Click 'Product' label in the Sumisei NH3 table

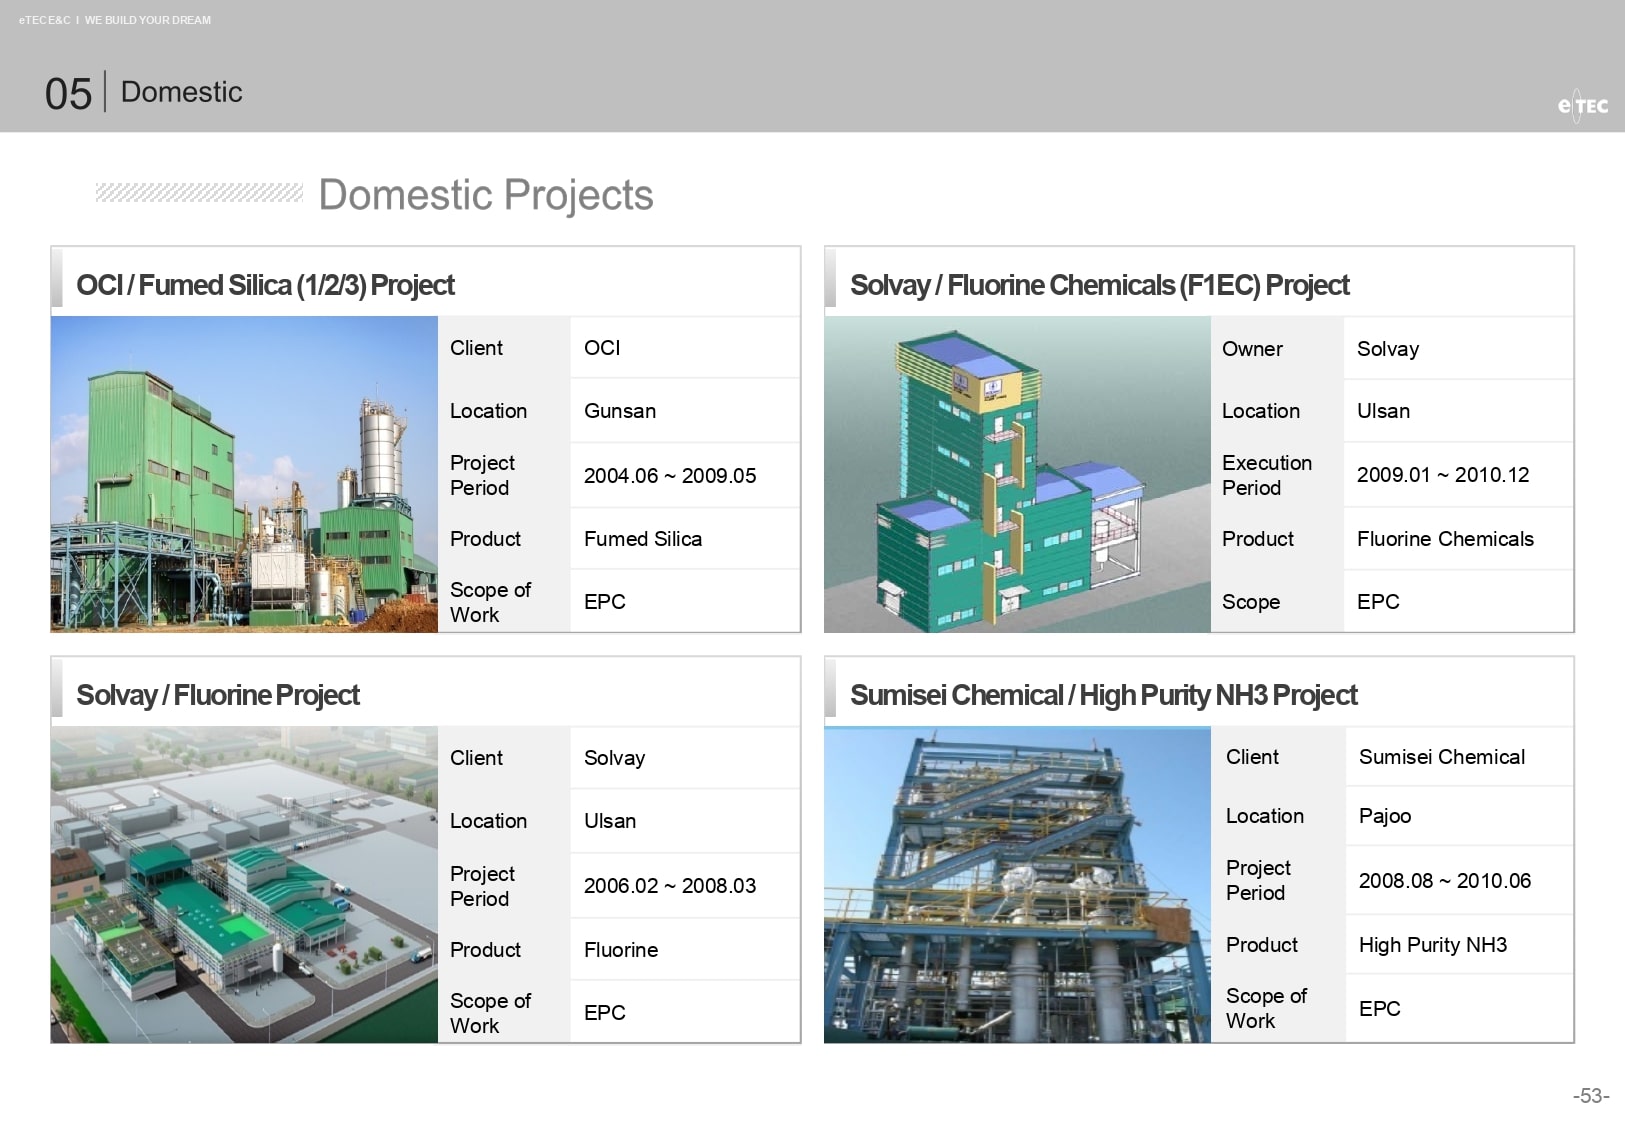point(1262,945)
